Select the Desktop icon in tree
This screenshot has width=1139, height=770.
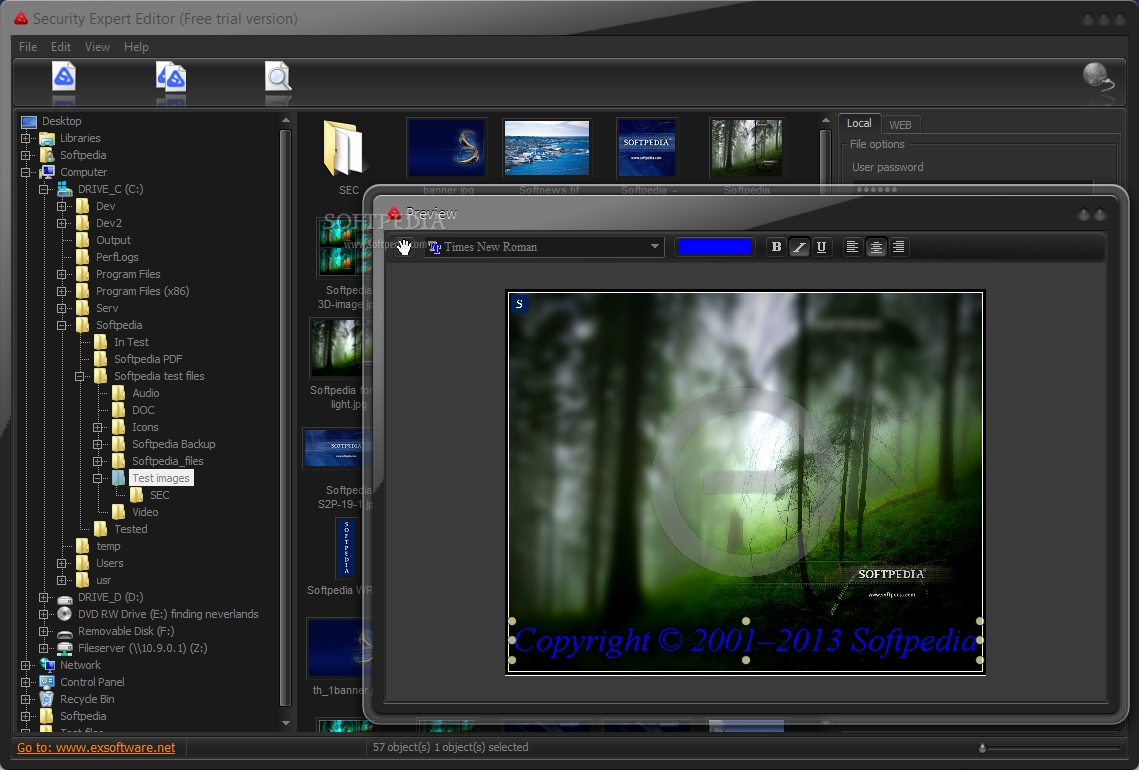29,121
